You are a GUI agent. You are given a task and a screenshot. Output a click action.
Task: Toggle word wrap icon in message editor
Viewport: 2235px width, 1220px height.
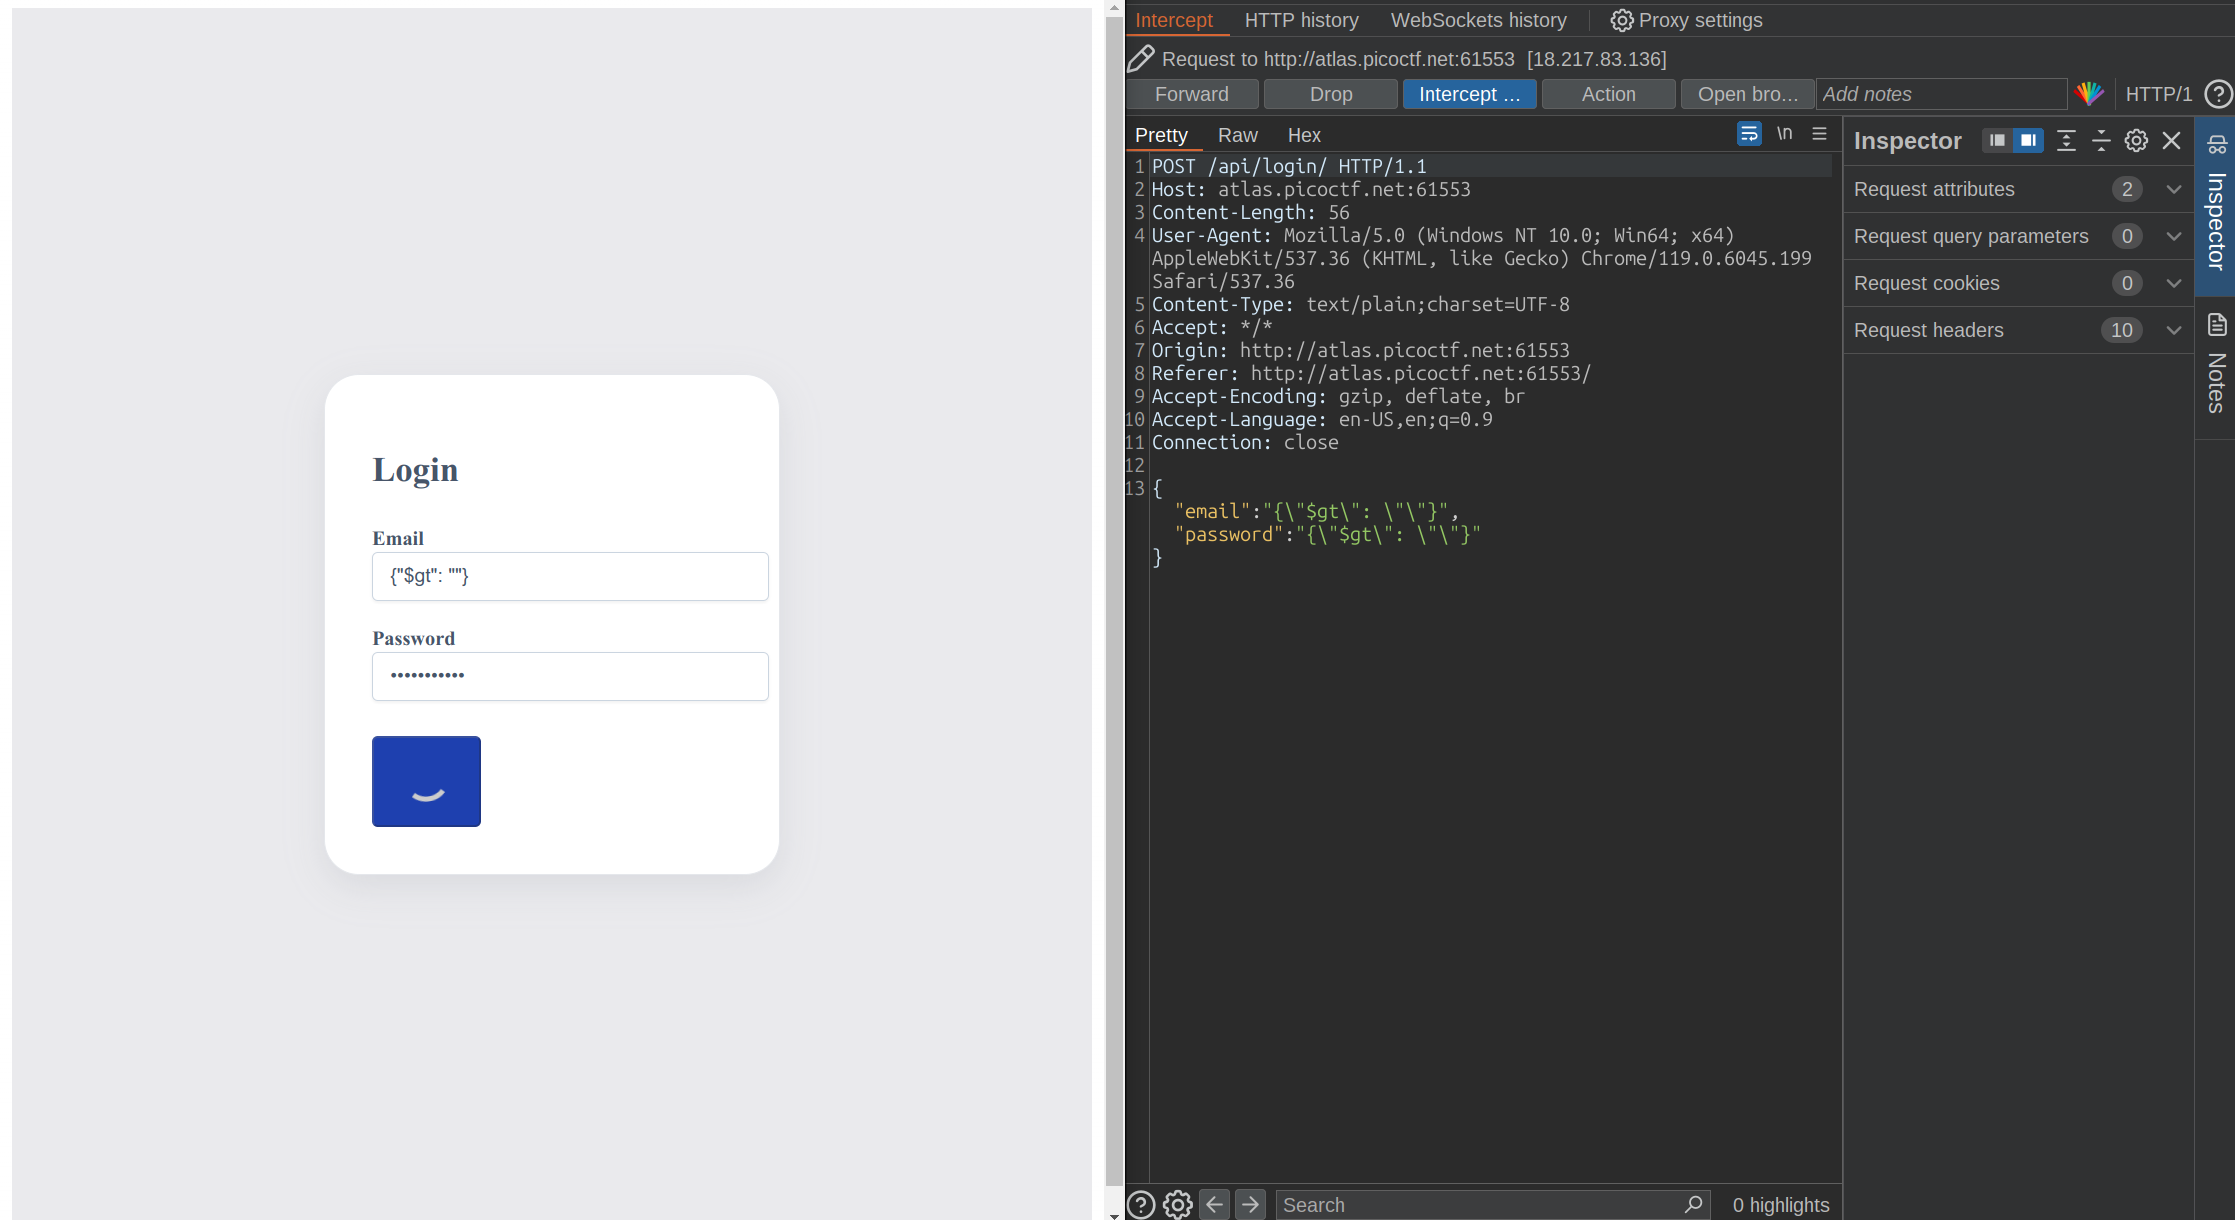point(1749,134)
